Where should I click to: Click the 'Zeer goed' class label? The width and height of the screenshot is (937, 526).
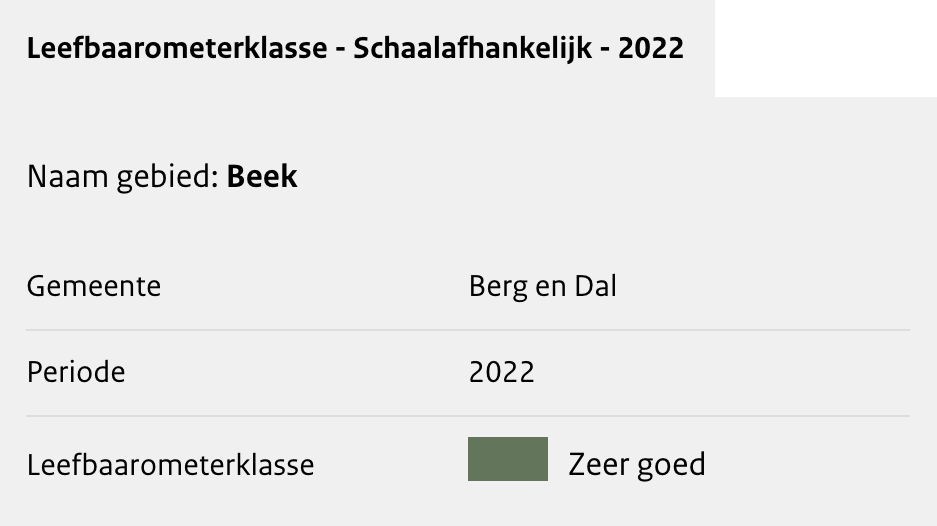[x=637, y=464]
